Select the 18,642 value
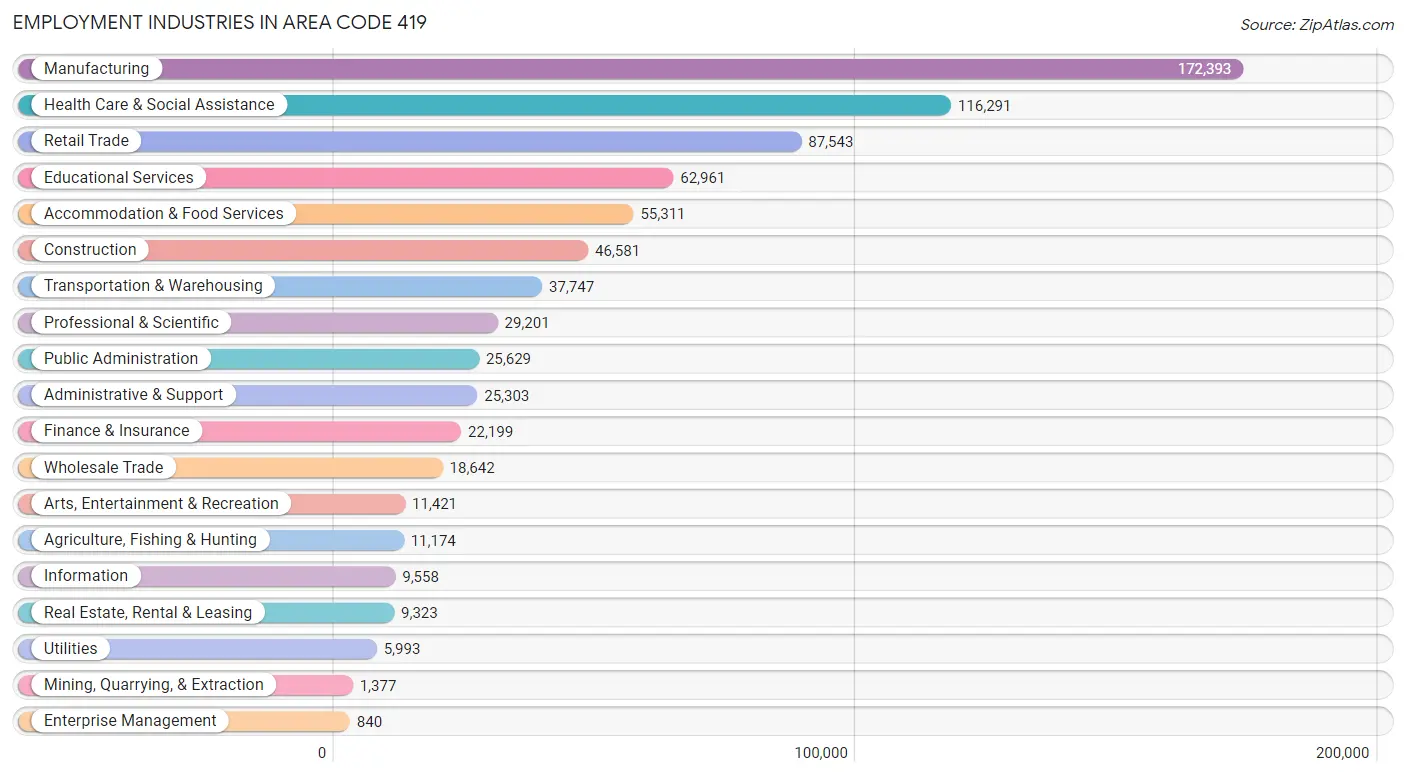Screen dimensions: 1406x776 coord(472,468)
